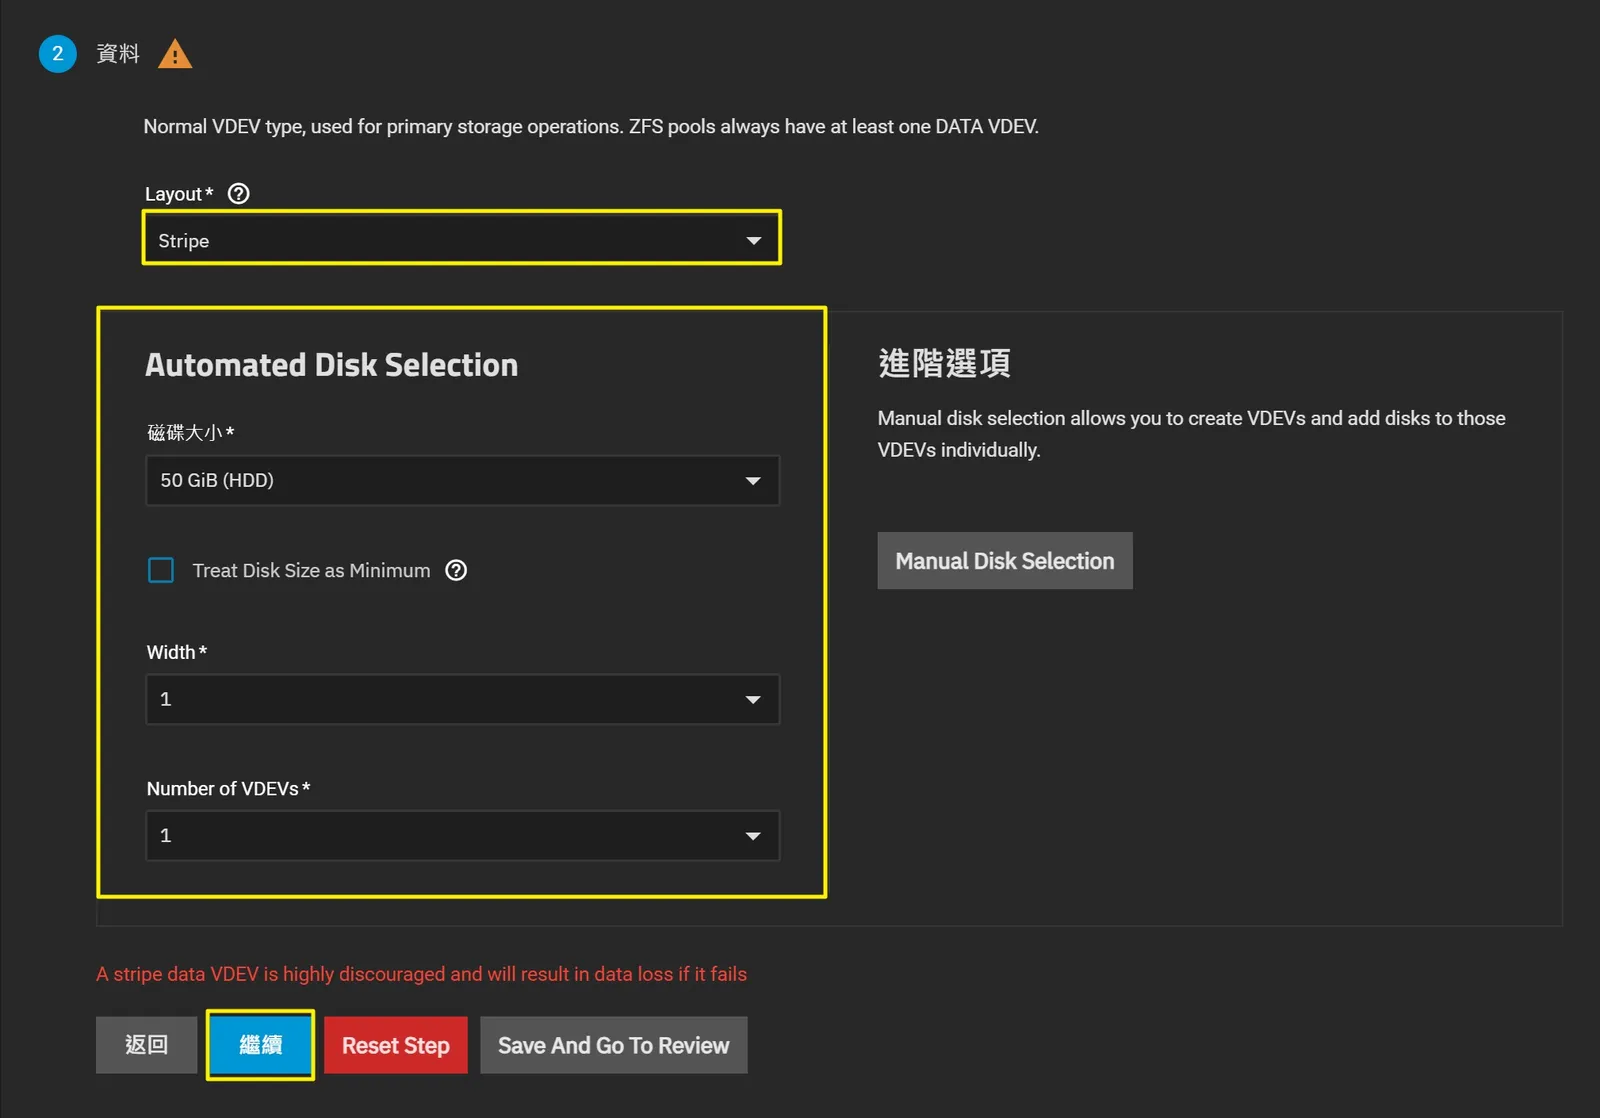Click the 返回 back button
This screenshot has width=1600, height=1118.
click(146, 1045)
